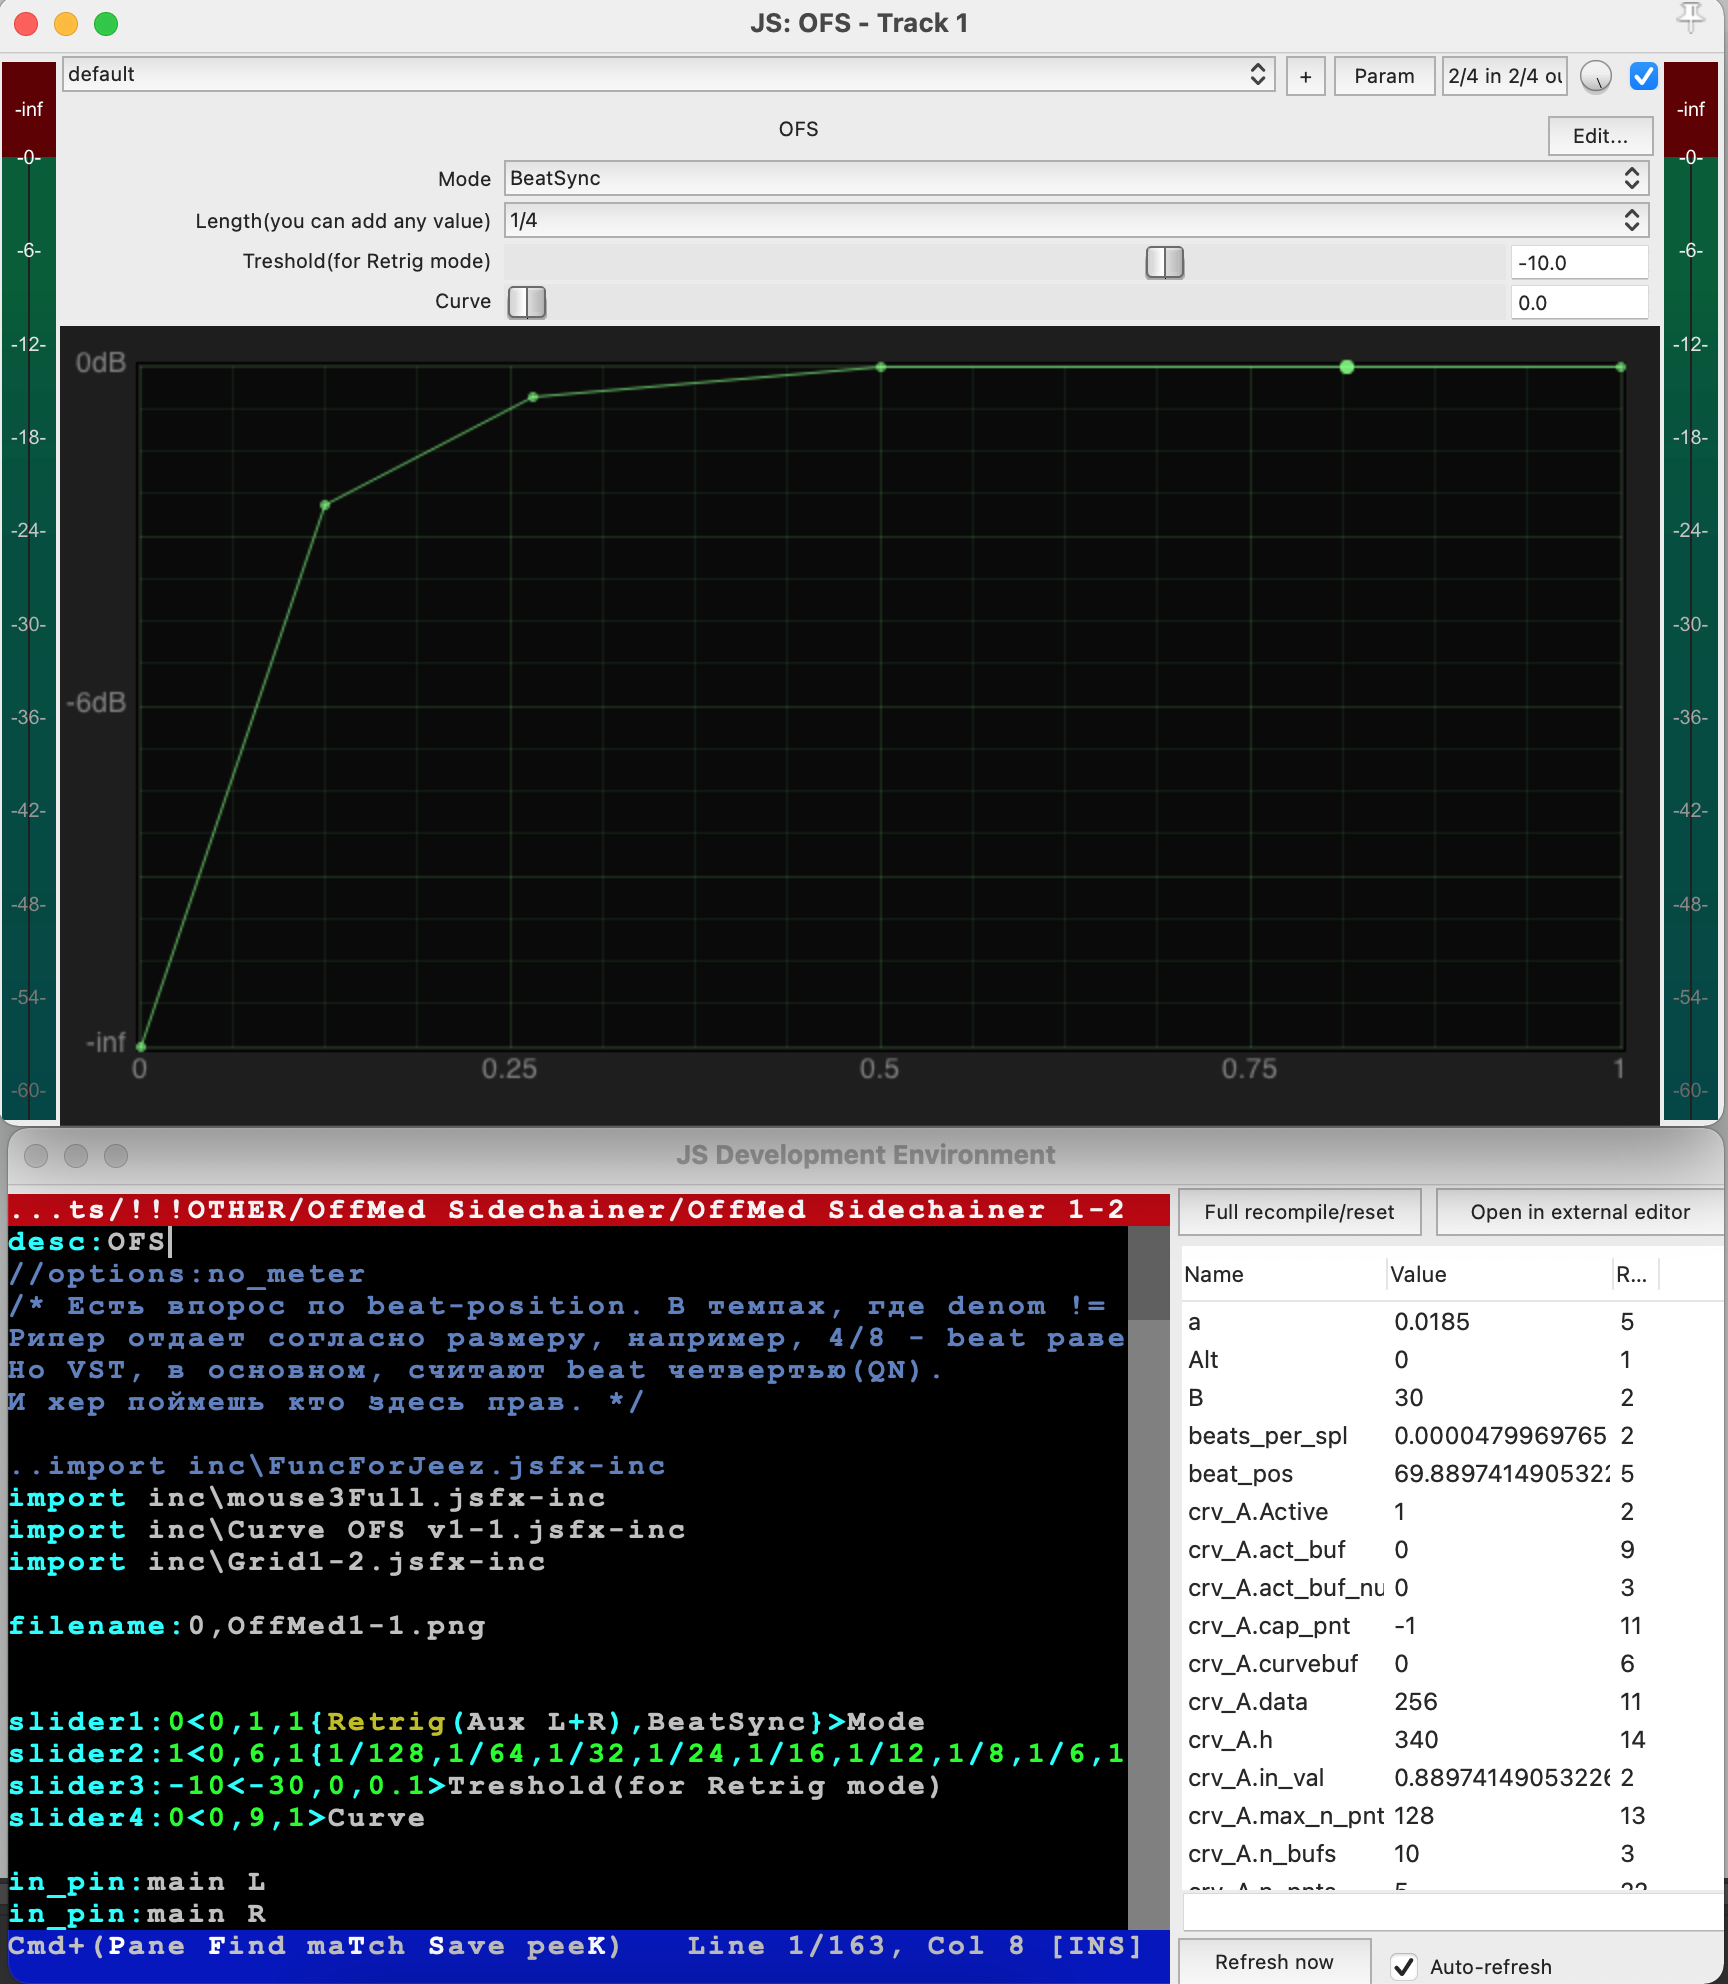Click the red file path tab bar
Viewport: 1728px width, 1984px height.
(x=588, y=1210)
